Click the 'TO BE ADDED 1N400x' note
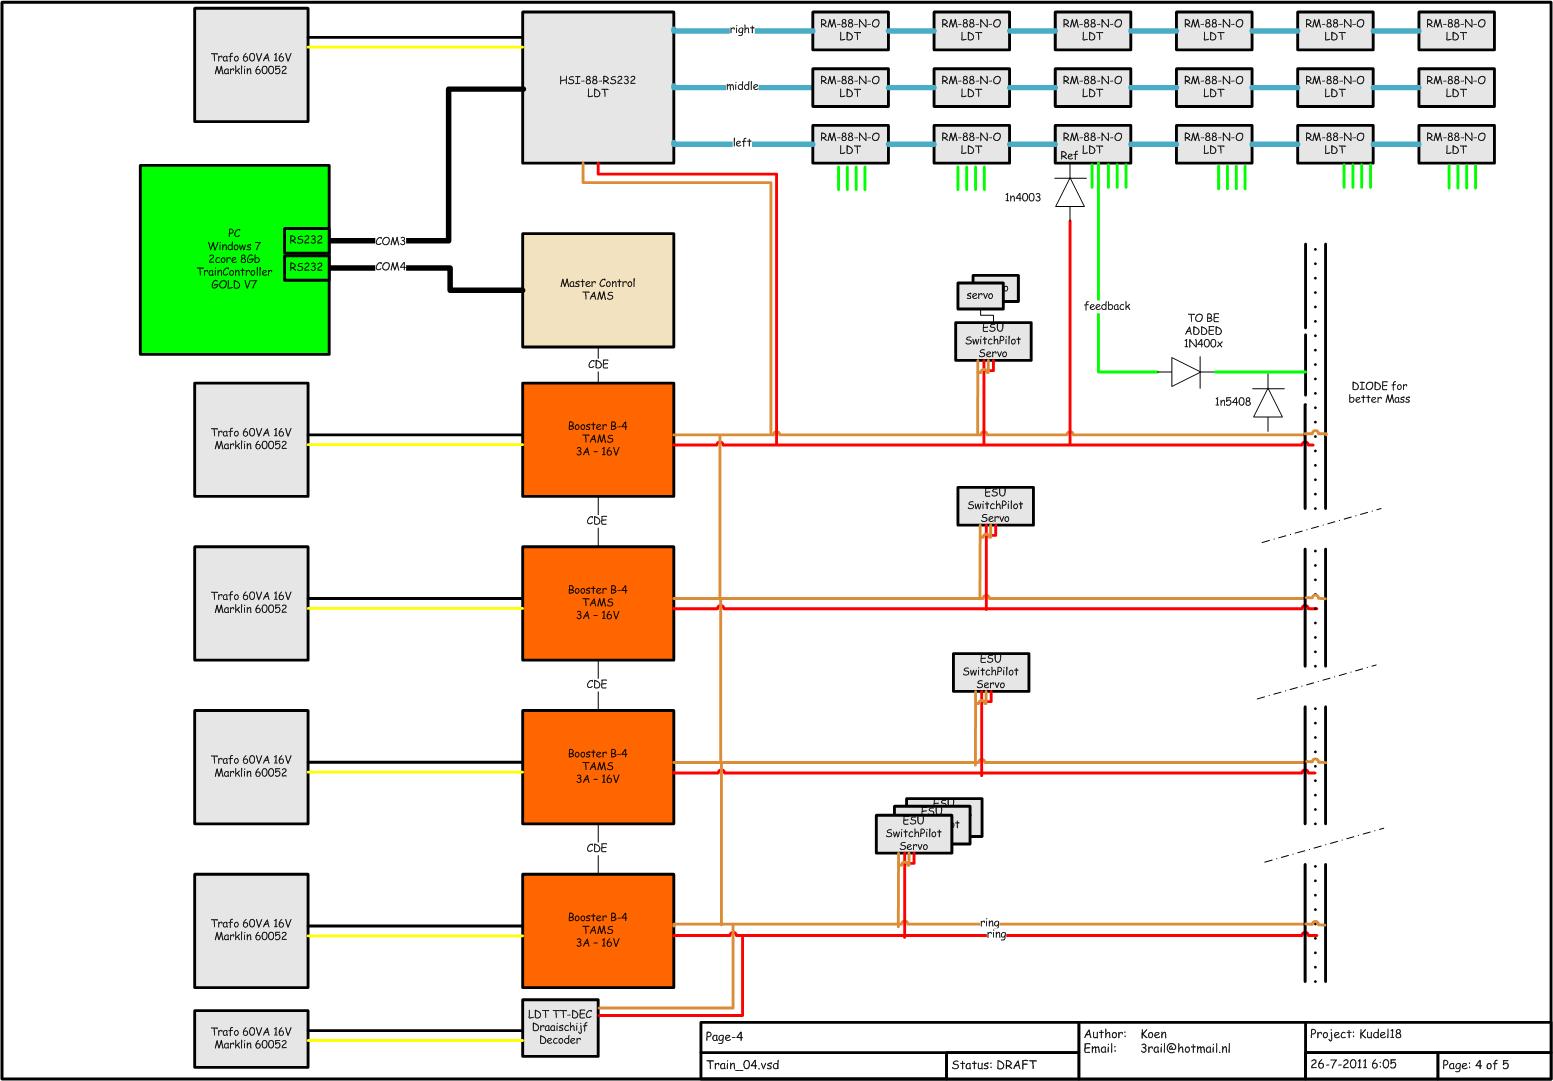Viewport: 1553px width, 1081px height. click(x=1203, y=331)
